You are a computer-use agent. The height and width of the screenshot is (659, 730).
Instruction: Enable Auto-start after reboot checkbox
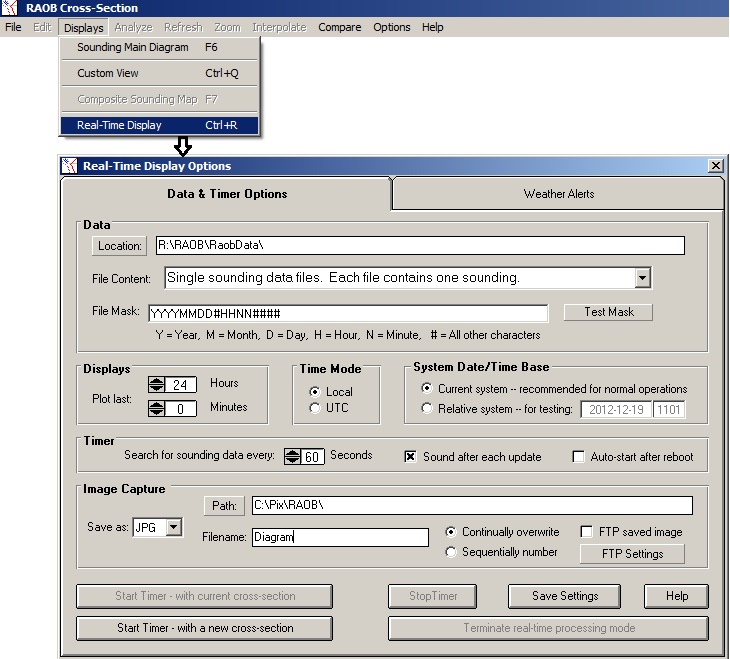[578, 456]
